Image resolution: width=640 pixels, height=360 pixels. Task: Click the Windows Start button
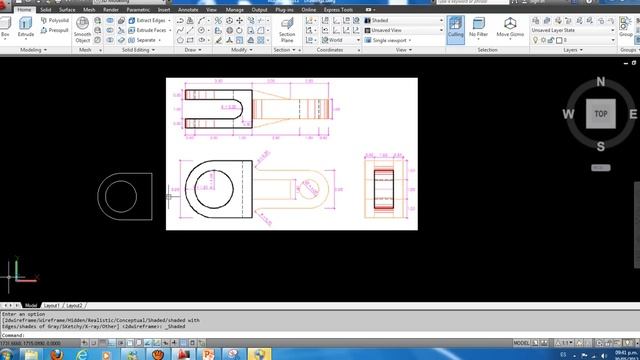point(6,355)
